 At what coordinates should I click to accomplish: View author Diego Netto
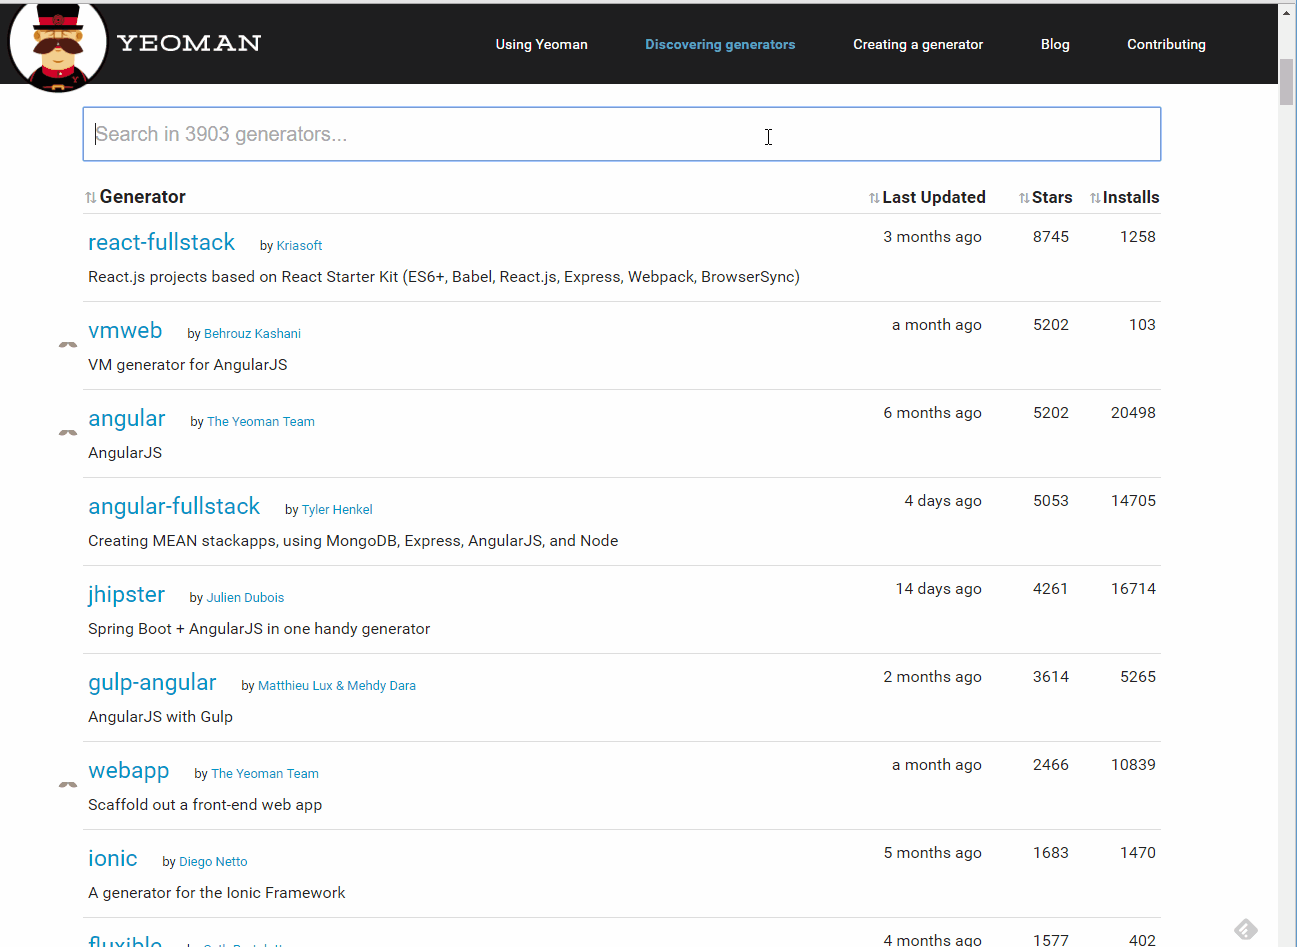tap(213, 862)
